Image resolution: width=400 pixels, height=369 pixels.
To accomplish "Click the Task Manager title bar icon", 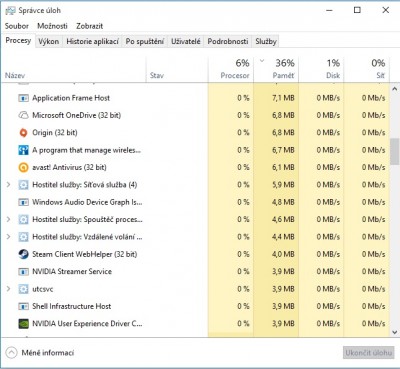I will 10,11.
